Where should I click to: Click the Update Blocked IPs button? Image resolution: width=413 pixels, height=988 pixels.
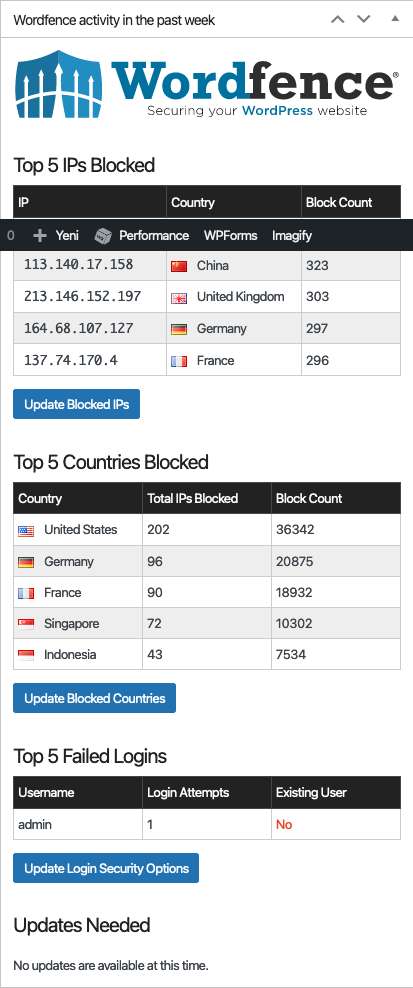click(x=76, y=405)
